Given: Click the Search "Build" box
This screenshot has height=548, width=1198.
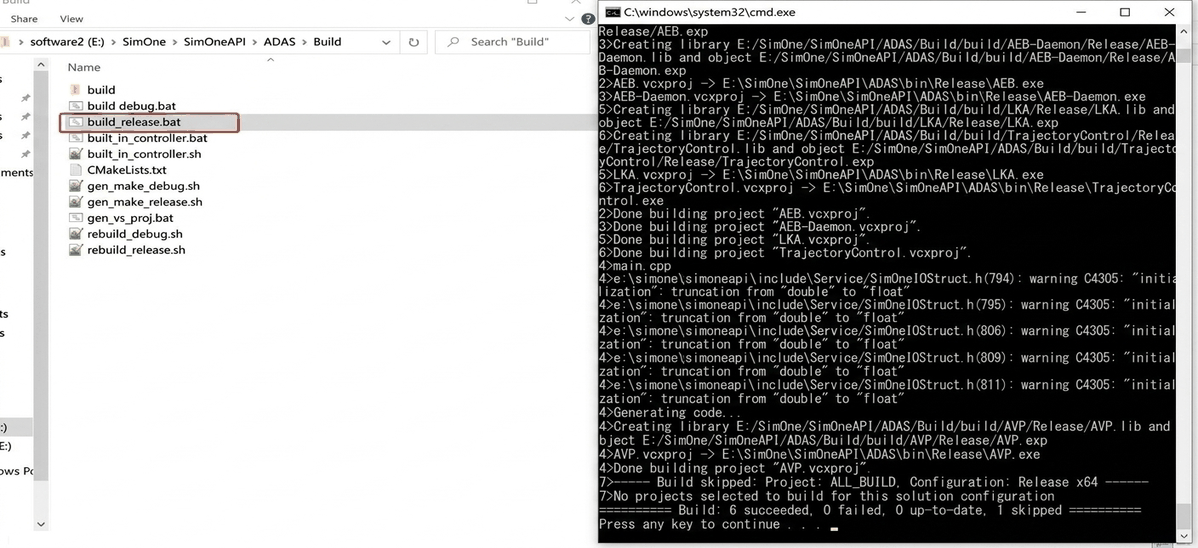Looking at the screenshot, I should pos(512,42).
